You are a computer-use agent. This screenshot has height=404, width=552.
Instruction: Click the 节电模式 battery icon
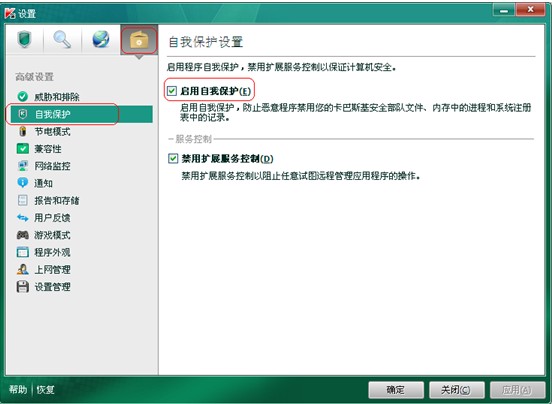click(x=23, y=131)
